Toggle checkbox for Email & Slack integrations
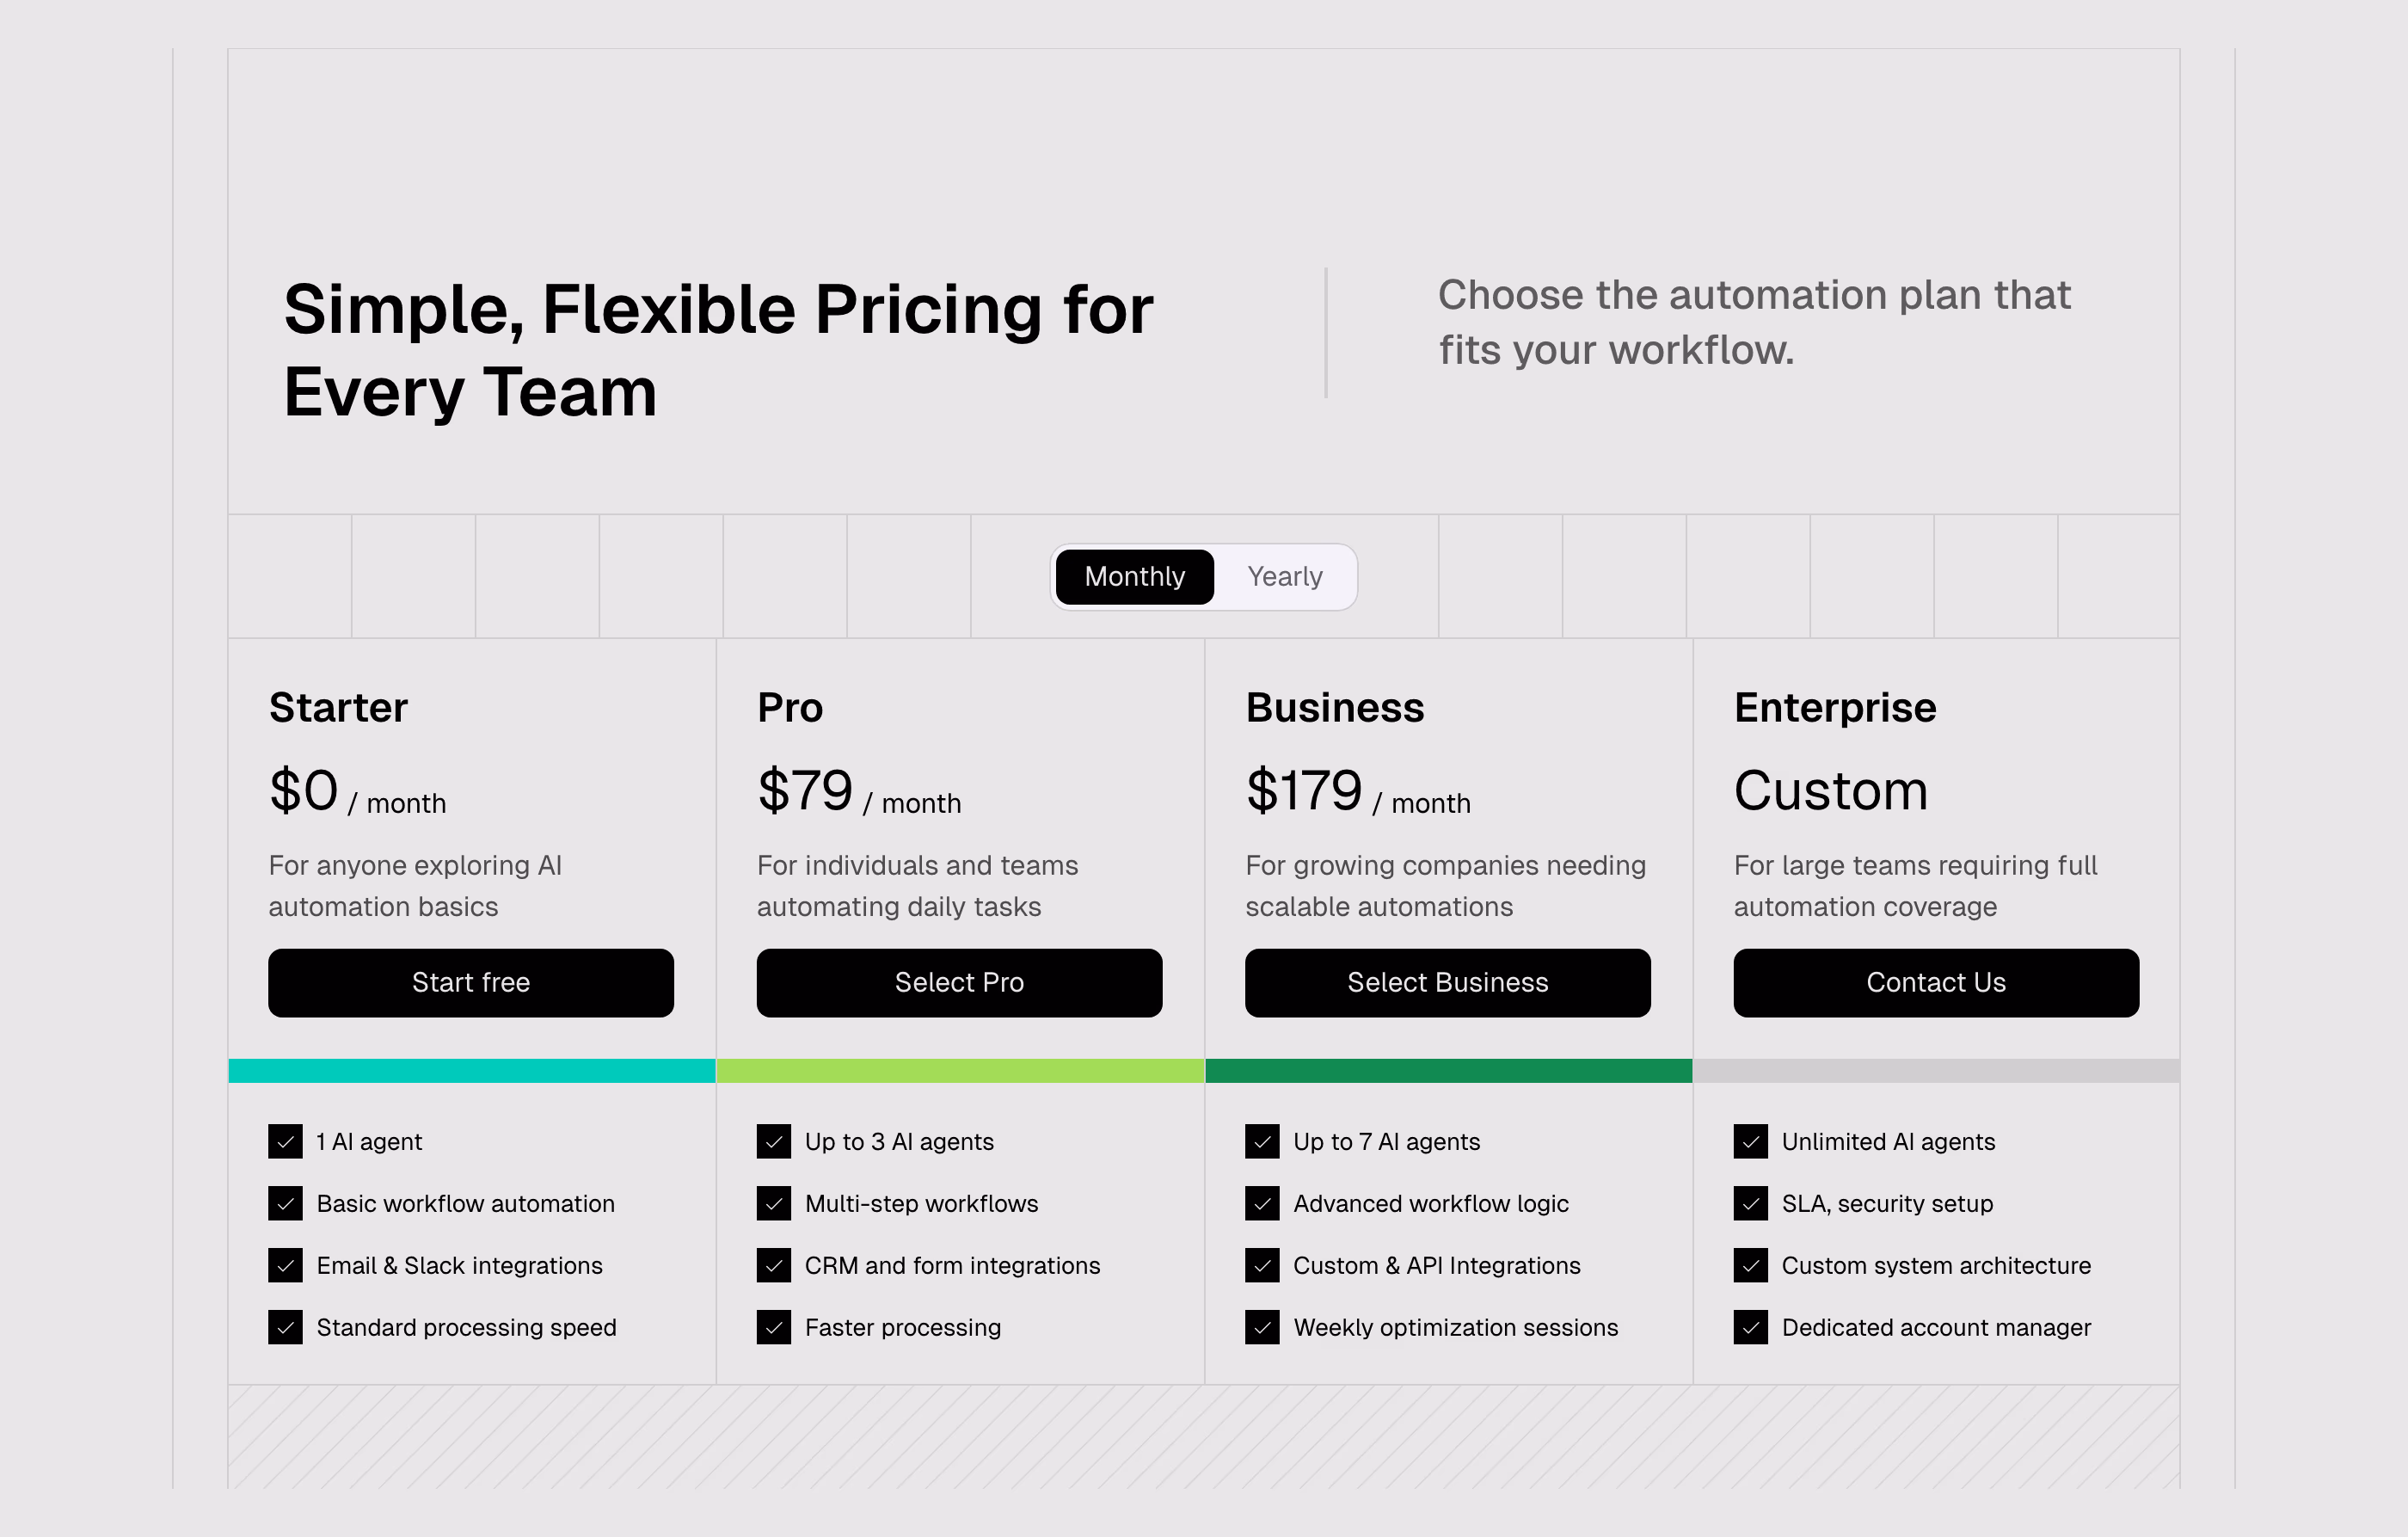 (285, 1266)
